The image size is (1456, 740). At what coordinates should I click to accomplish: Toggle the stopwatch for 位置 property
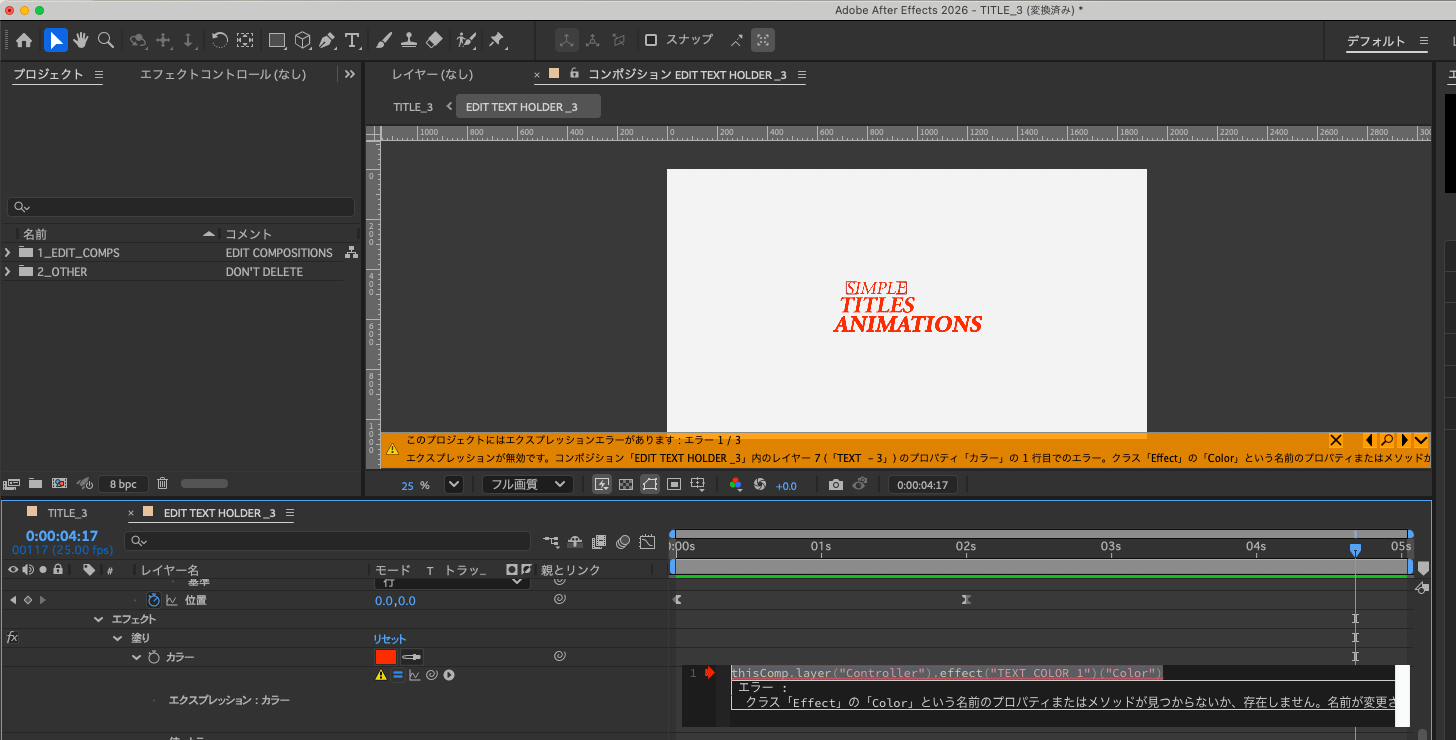click(x=154, y=600)
